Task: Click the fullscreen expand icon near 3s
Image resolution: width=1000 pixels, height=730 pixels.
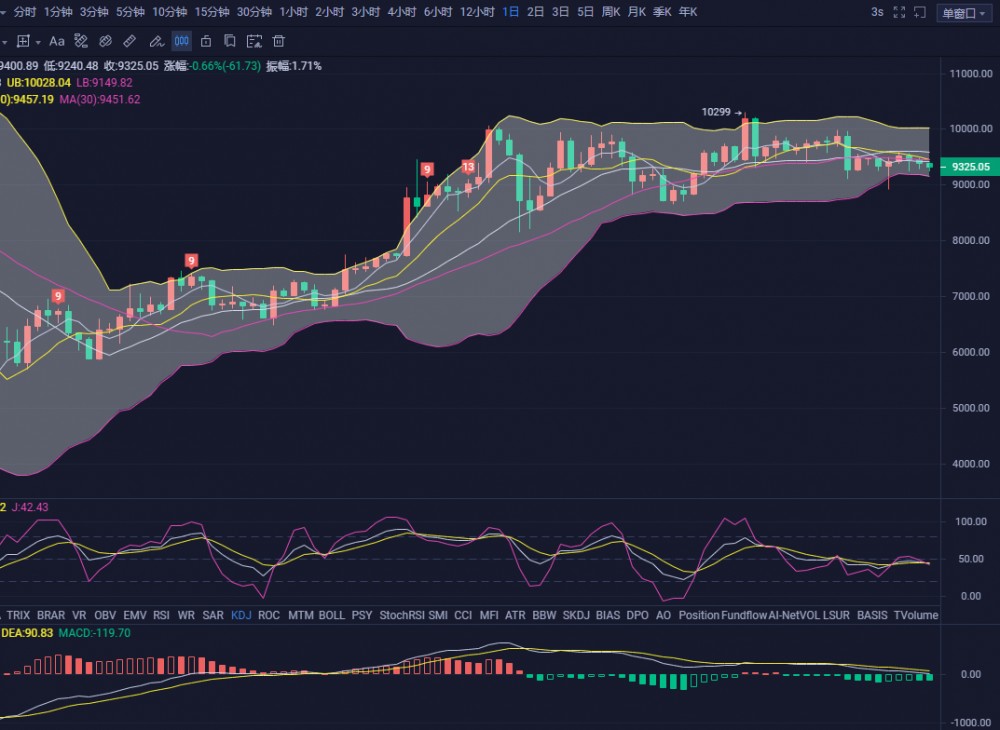Action: point(899,12)
